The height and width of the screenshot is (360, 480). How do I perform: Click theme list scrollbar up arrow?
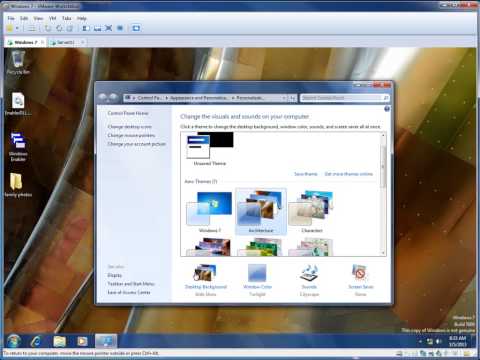tap(383, 135)
